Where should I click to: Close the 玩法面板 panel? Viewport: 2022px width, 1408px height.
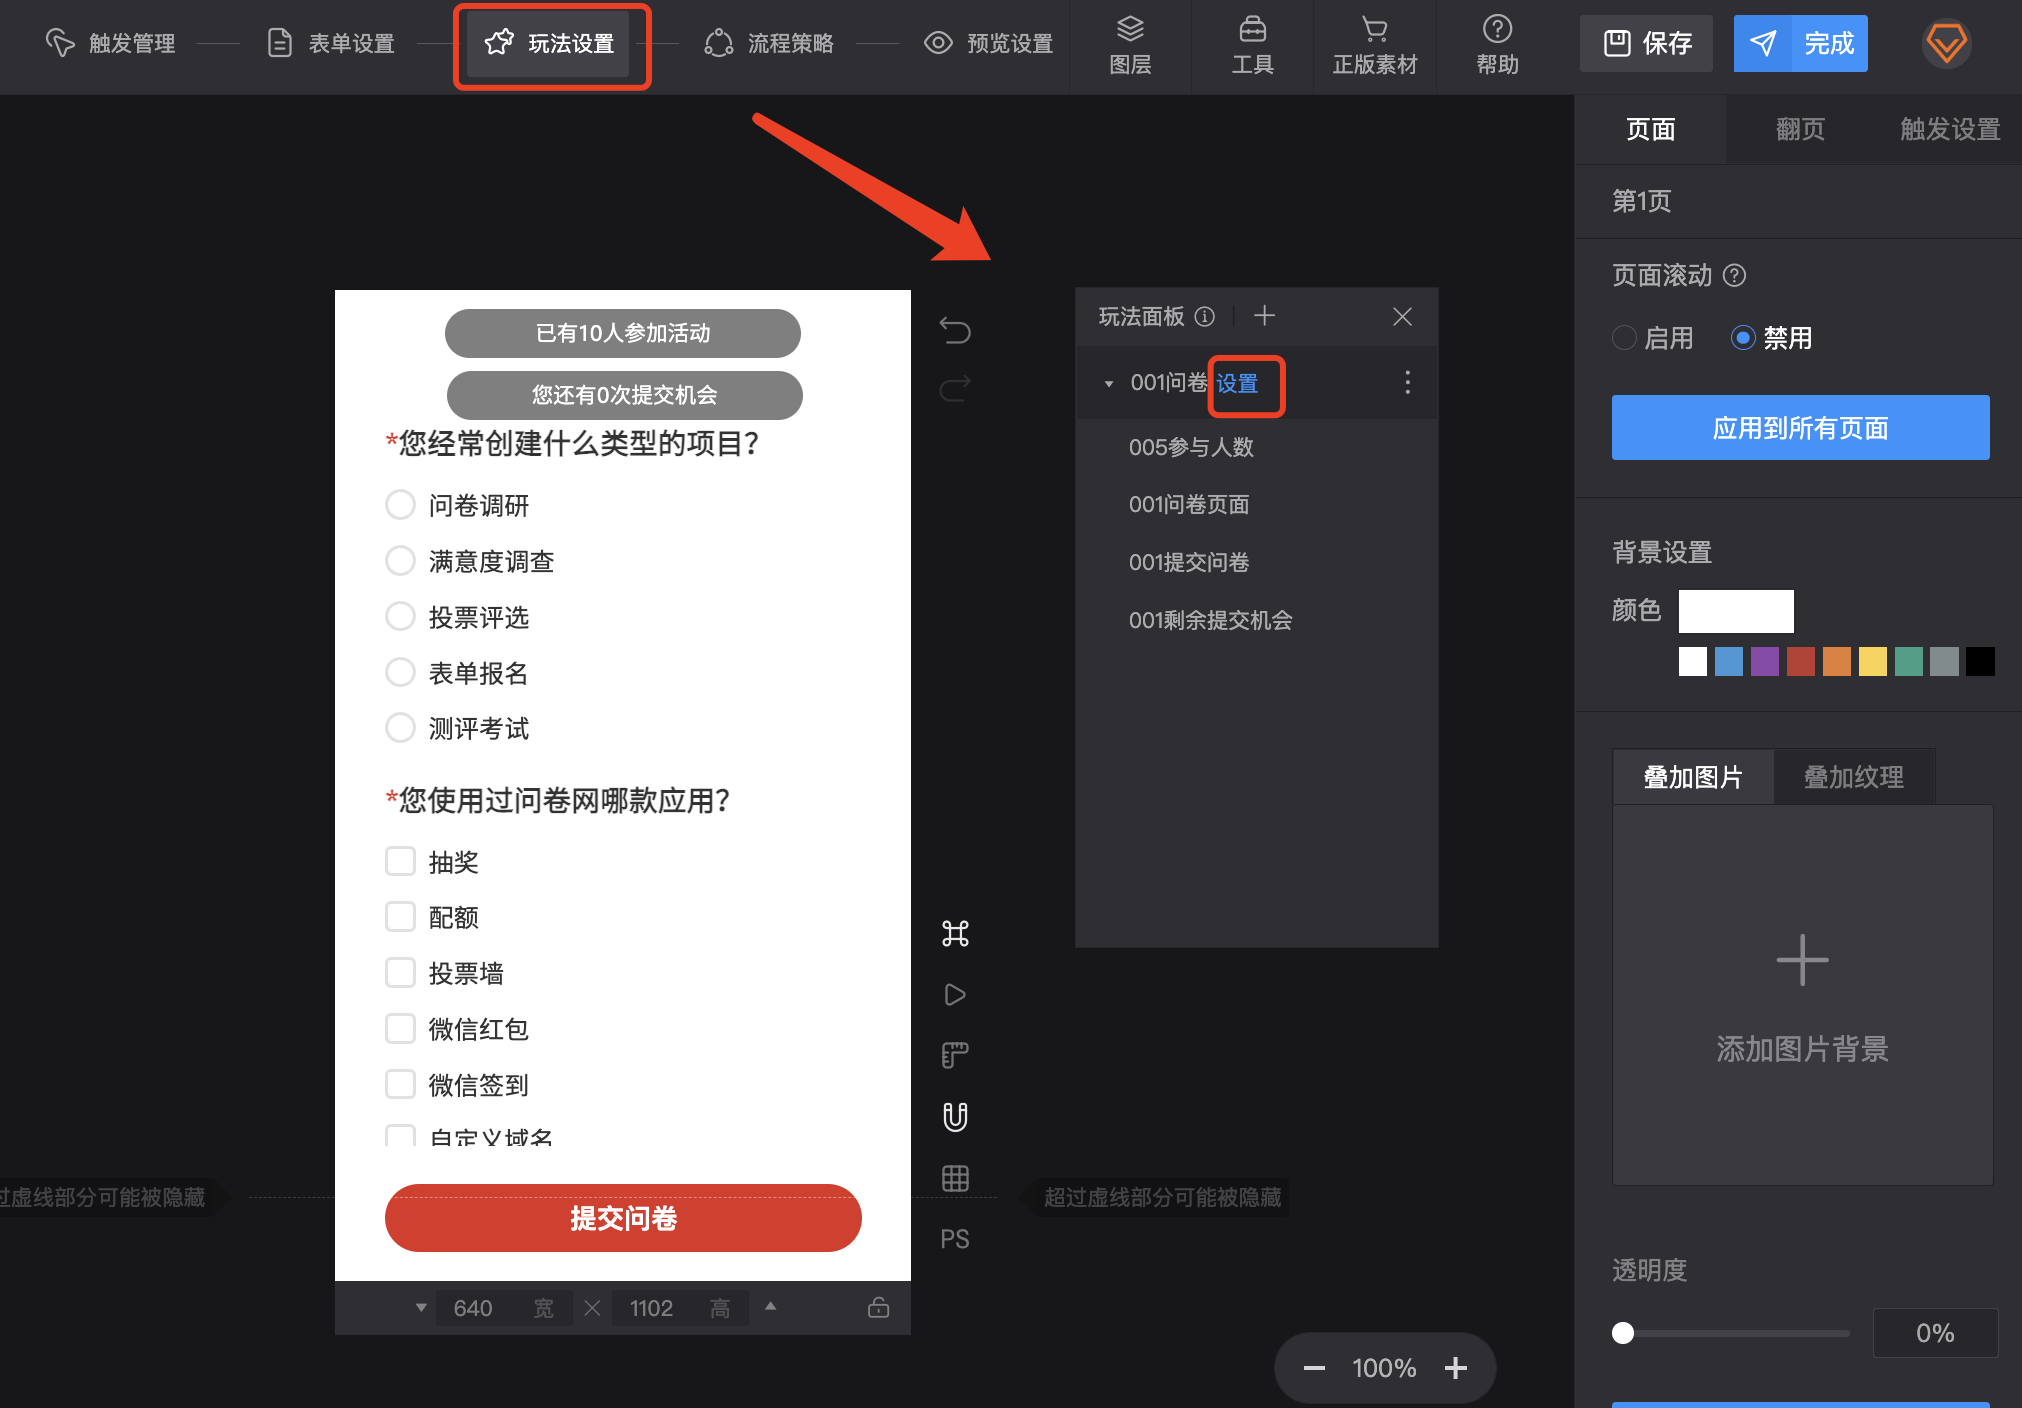pyautogui.click(x=1402, y=317)
